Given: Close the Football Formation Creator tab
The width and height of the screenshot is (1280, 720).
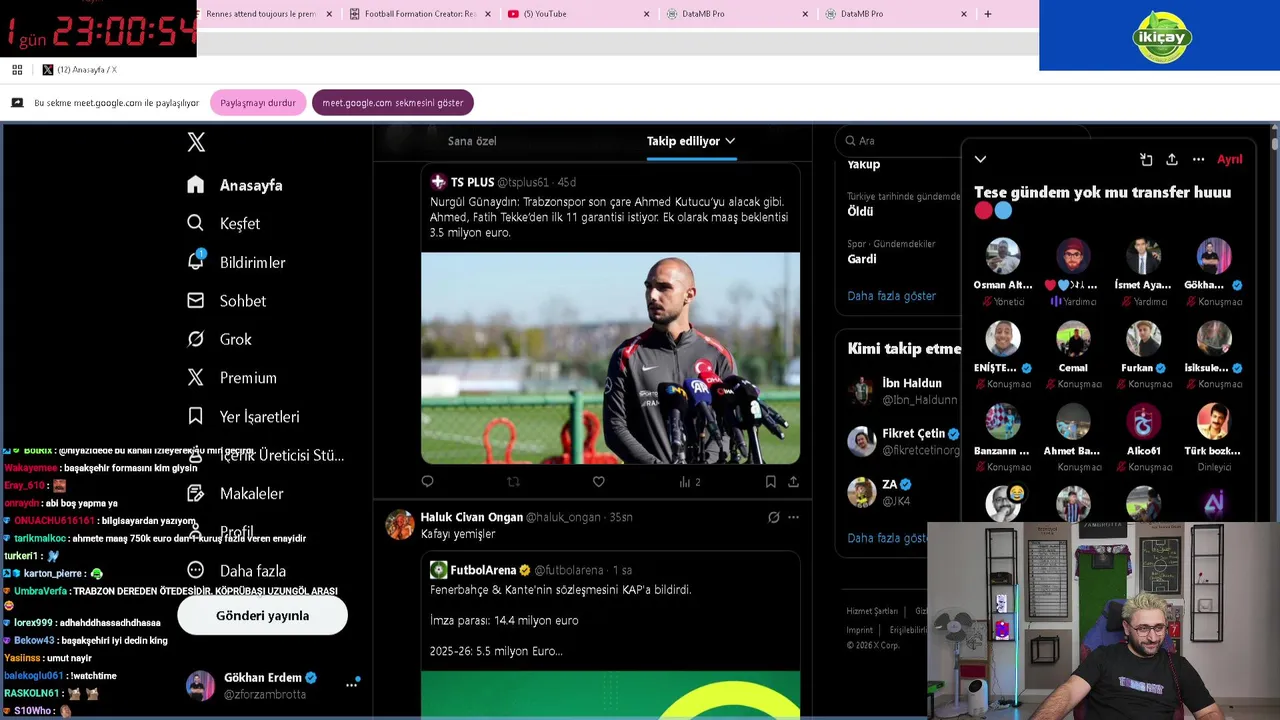Looking at the screenshot, I should pyautogui.click(x=488, y=14).
